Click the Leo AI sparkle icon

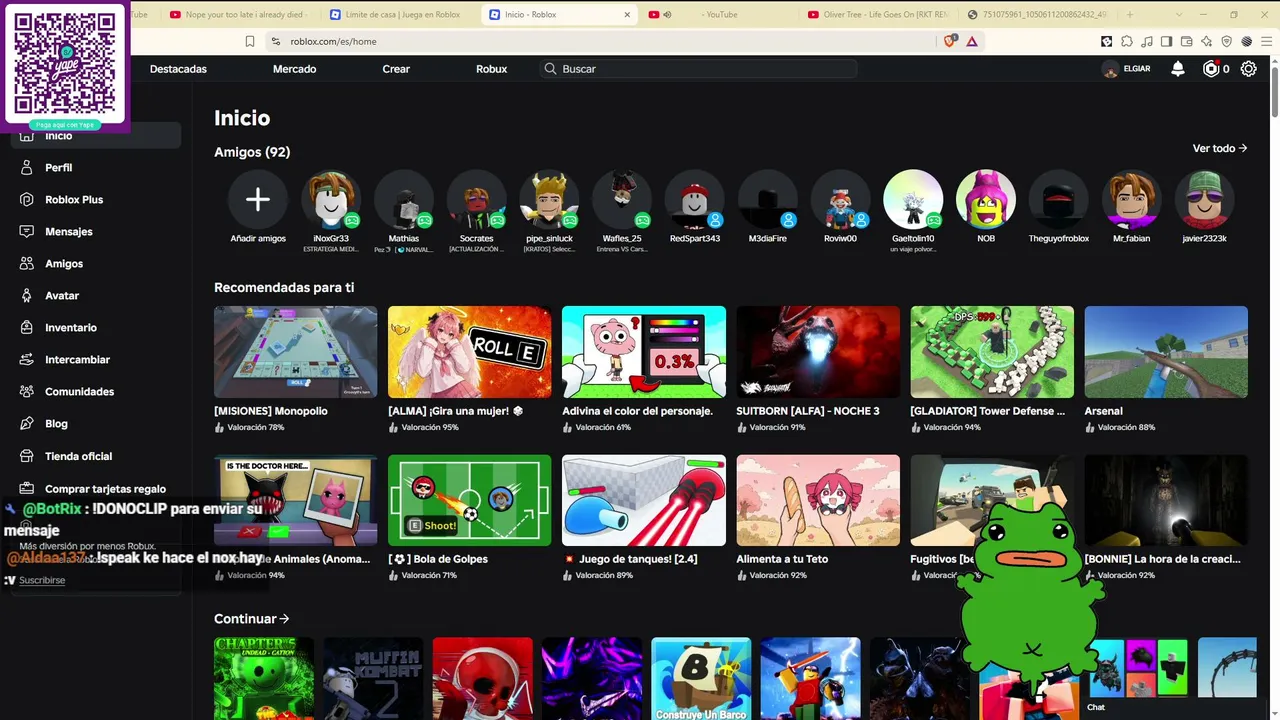click(1207, 41)
